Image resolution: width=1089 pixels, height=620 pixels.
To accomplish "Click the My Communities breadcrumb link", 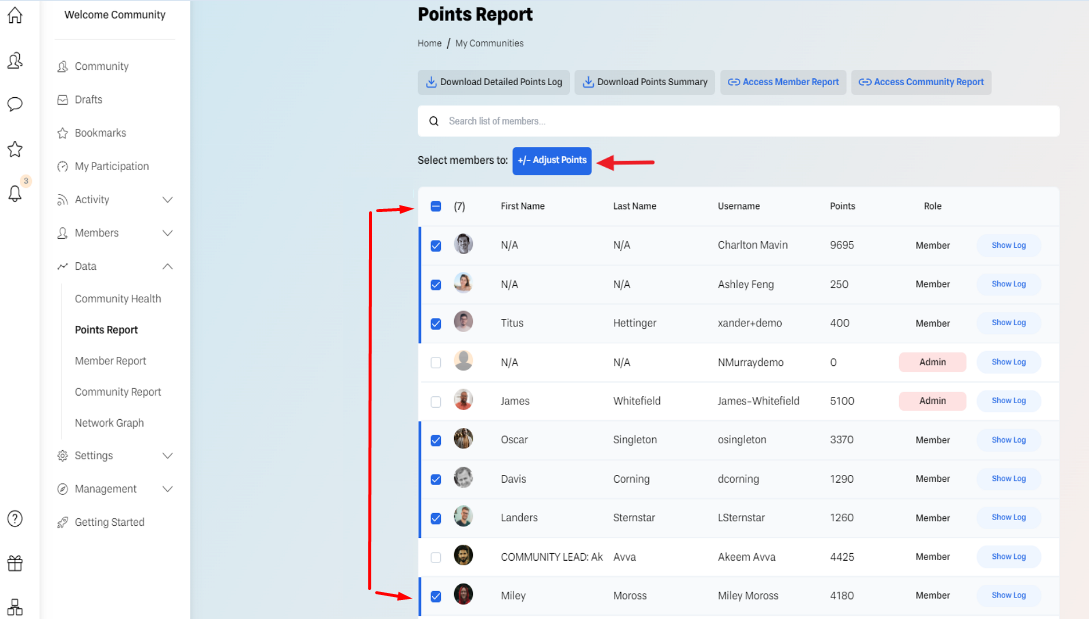I will [489, 43].
